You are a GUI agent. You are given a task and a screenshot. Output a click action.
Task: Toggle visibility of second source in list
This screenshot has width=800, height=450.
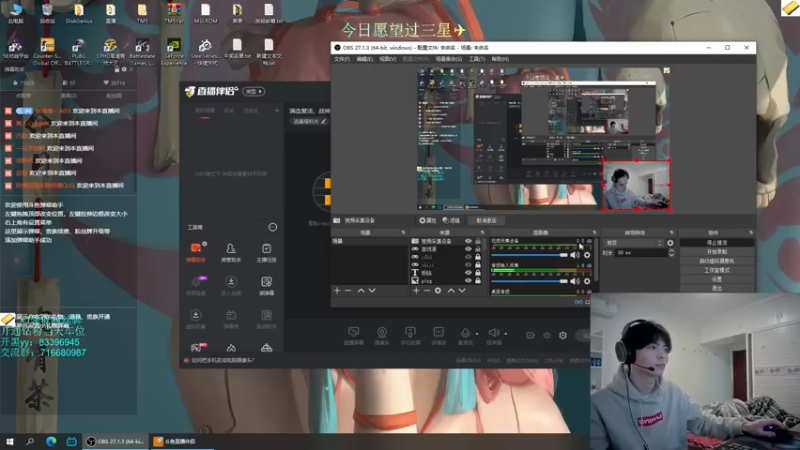coord(468,249)
